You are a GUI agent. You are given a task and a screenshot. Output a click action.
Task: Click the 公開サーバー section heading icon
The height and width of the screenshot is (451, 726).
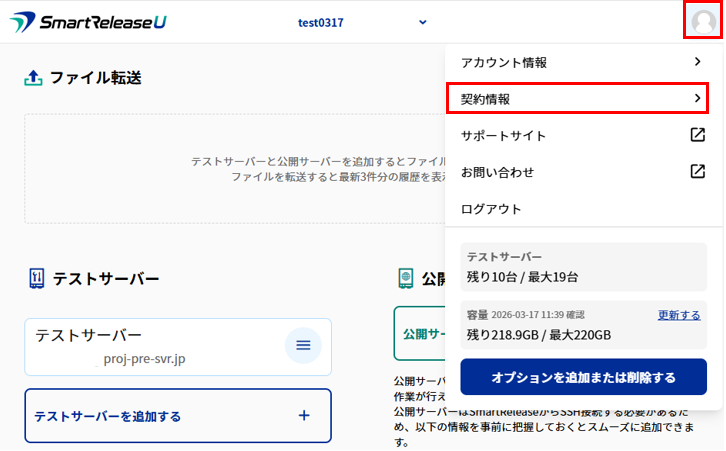[x=406, y=278]
